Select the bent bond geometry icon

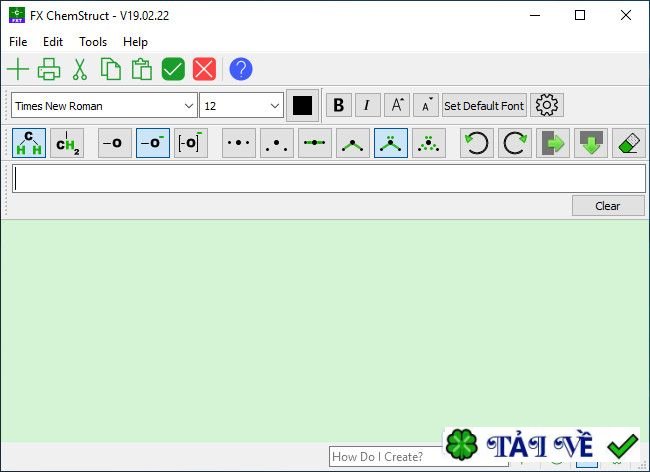(x=353, y=143)
